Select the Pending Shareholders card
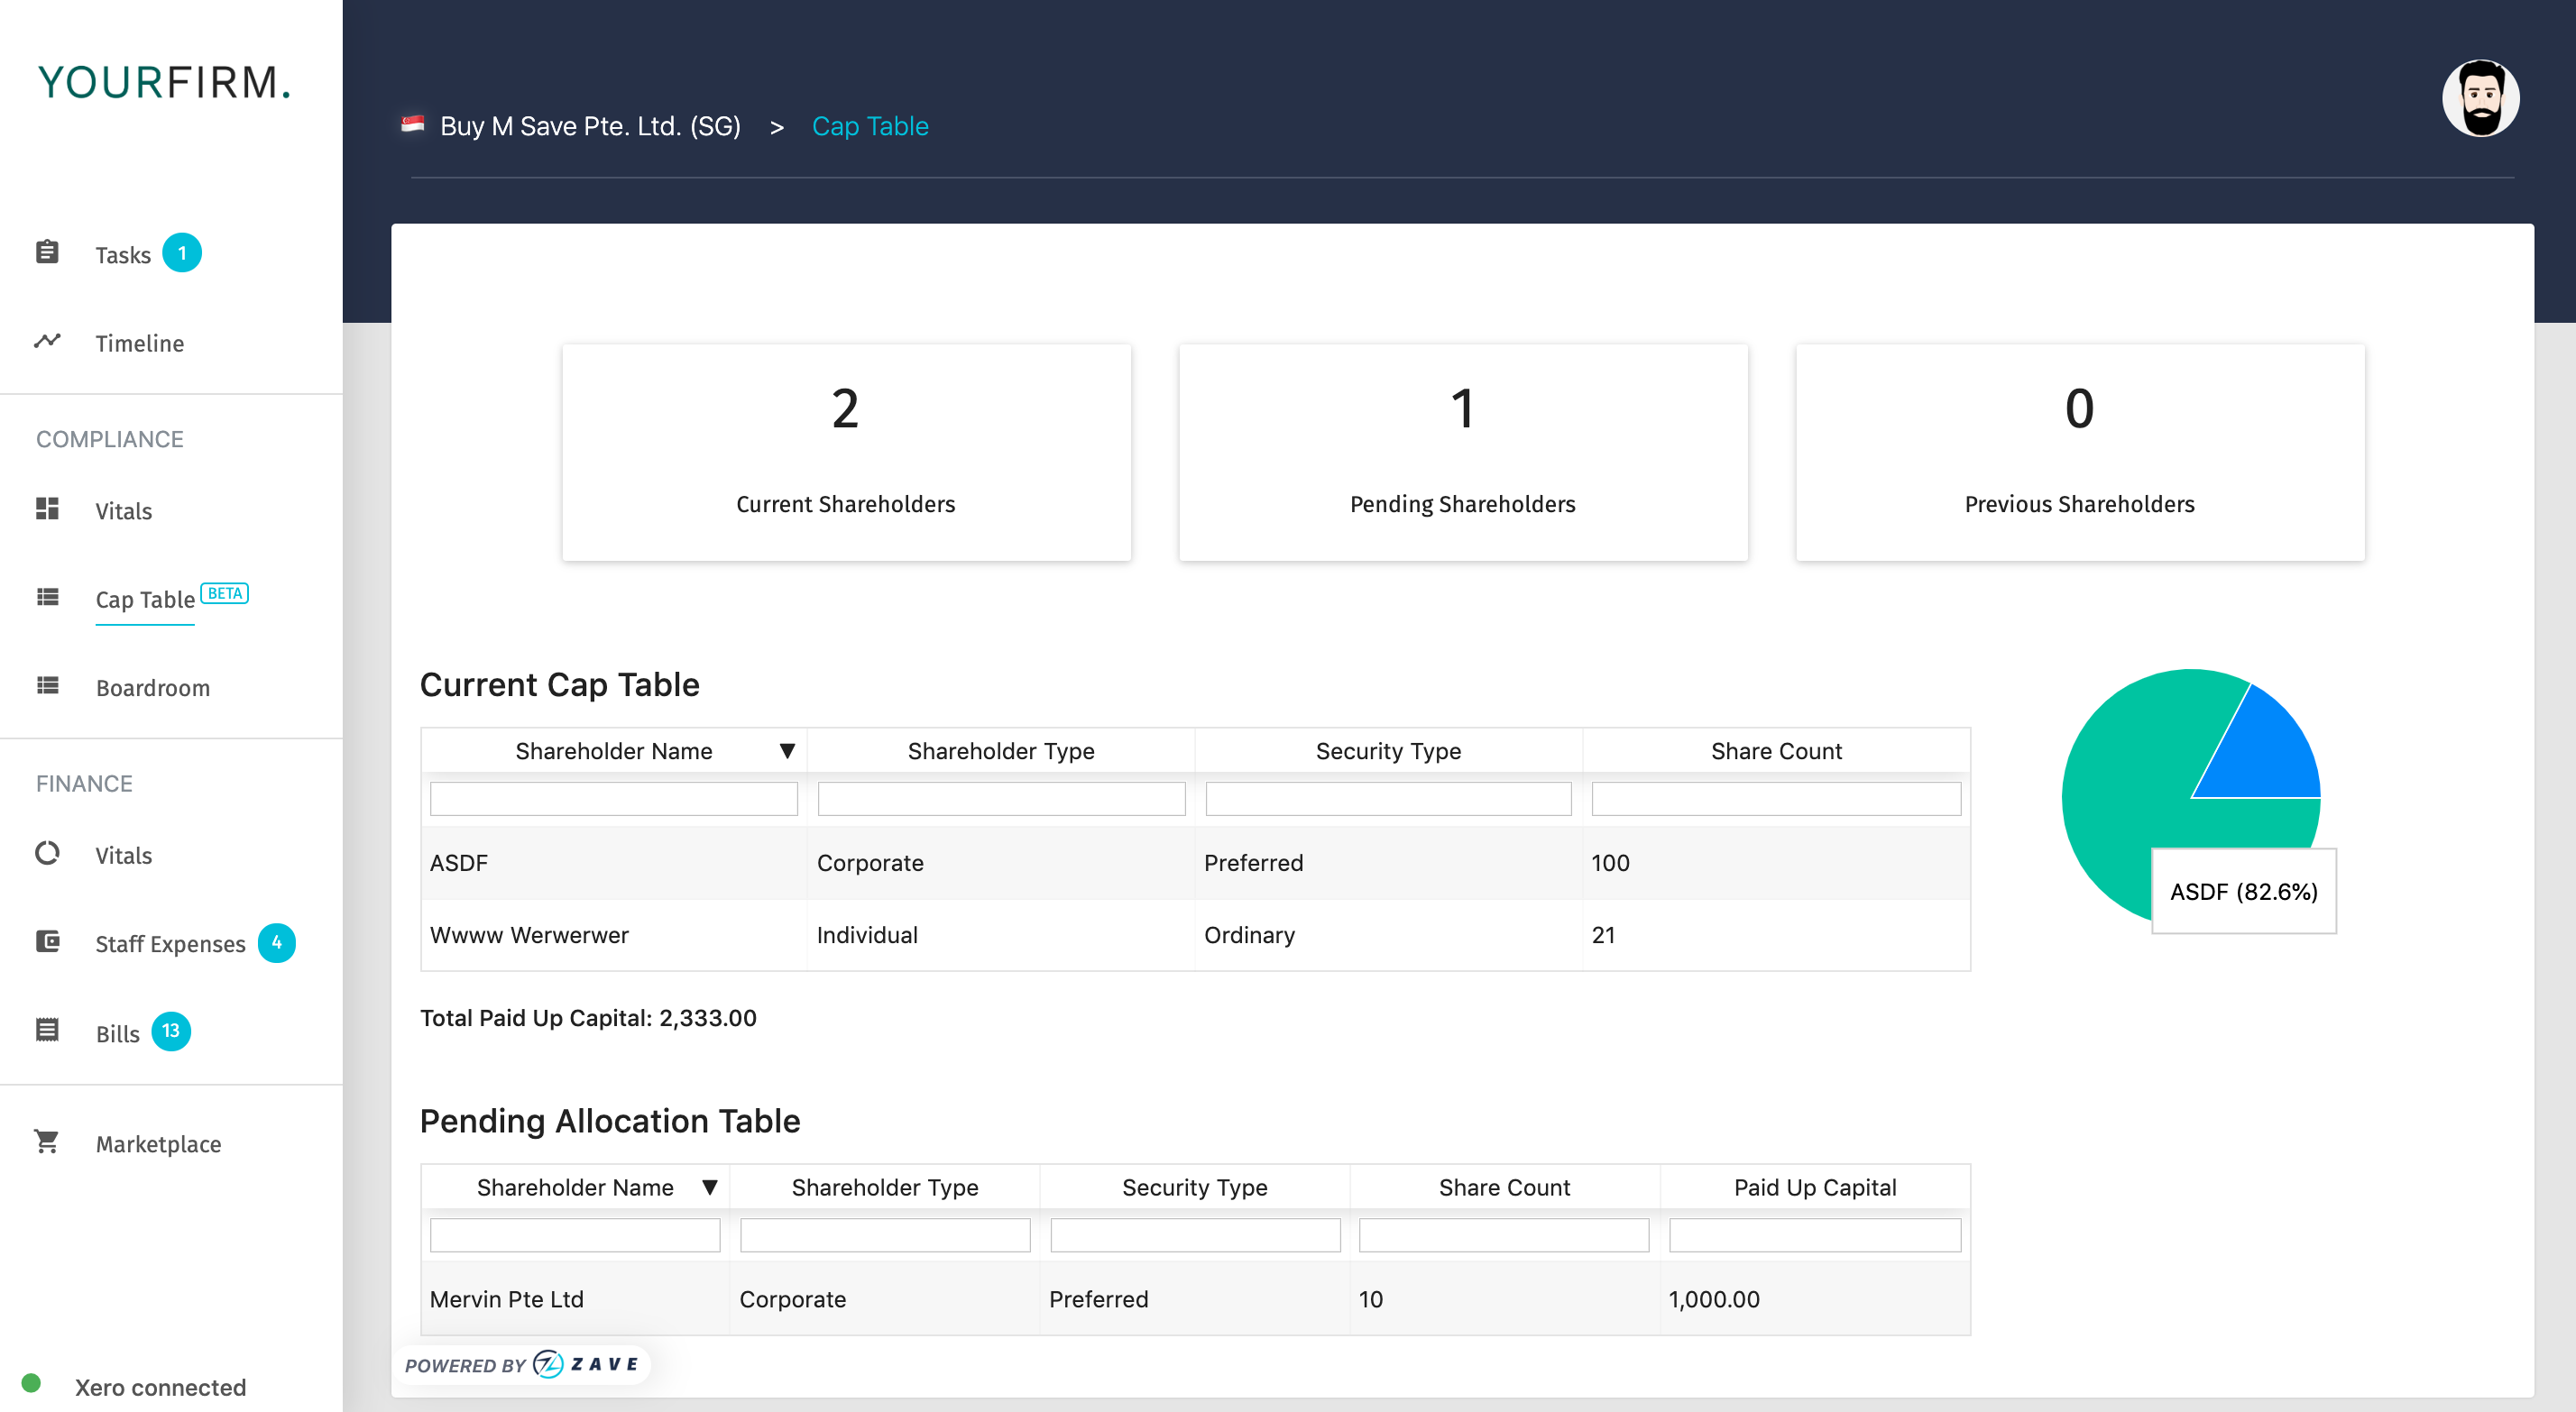Viewport: 2576px width, 1412px height. [x=1462, y=452]
